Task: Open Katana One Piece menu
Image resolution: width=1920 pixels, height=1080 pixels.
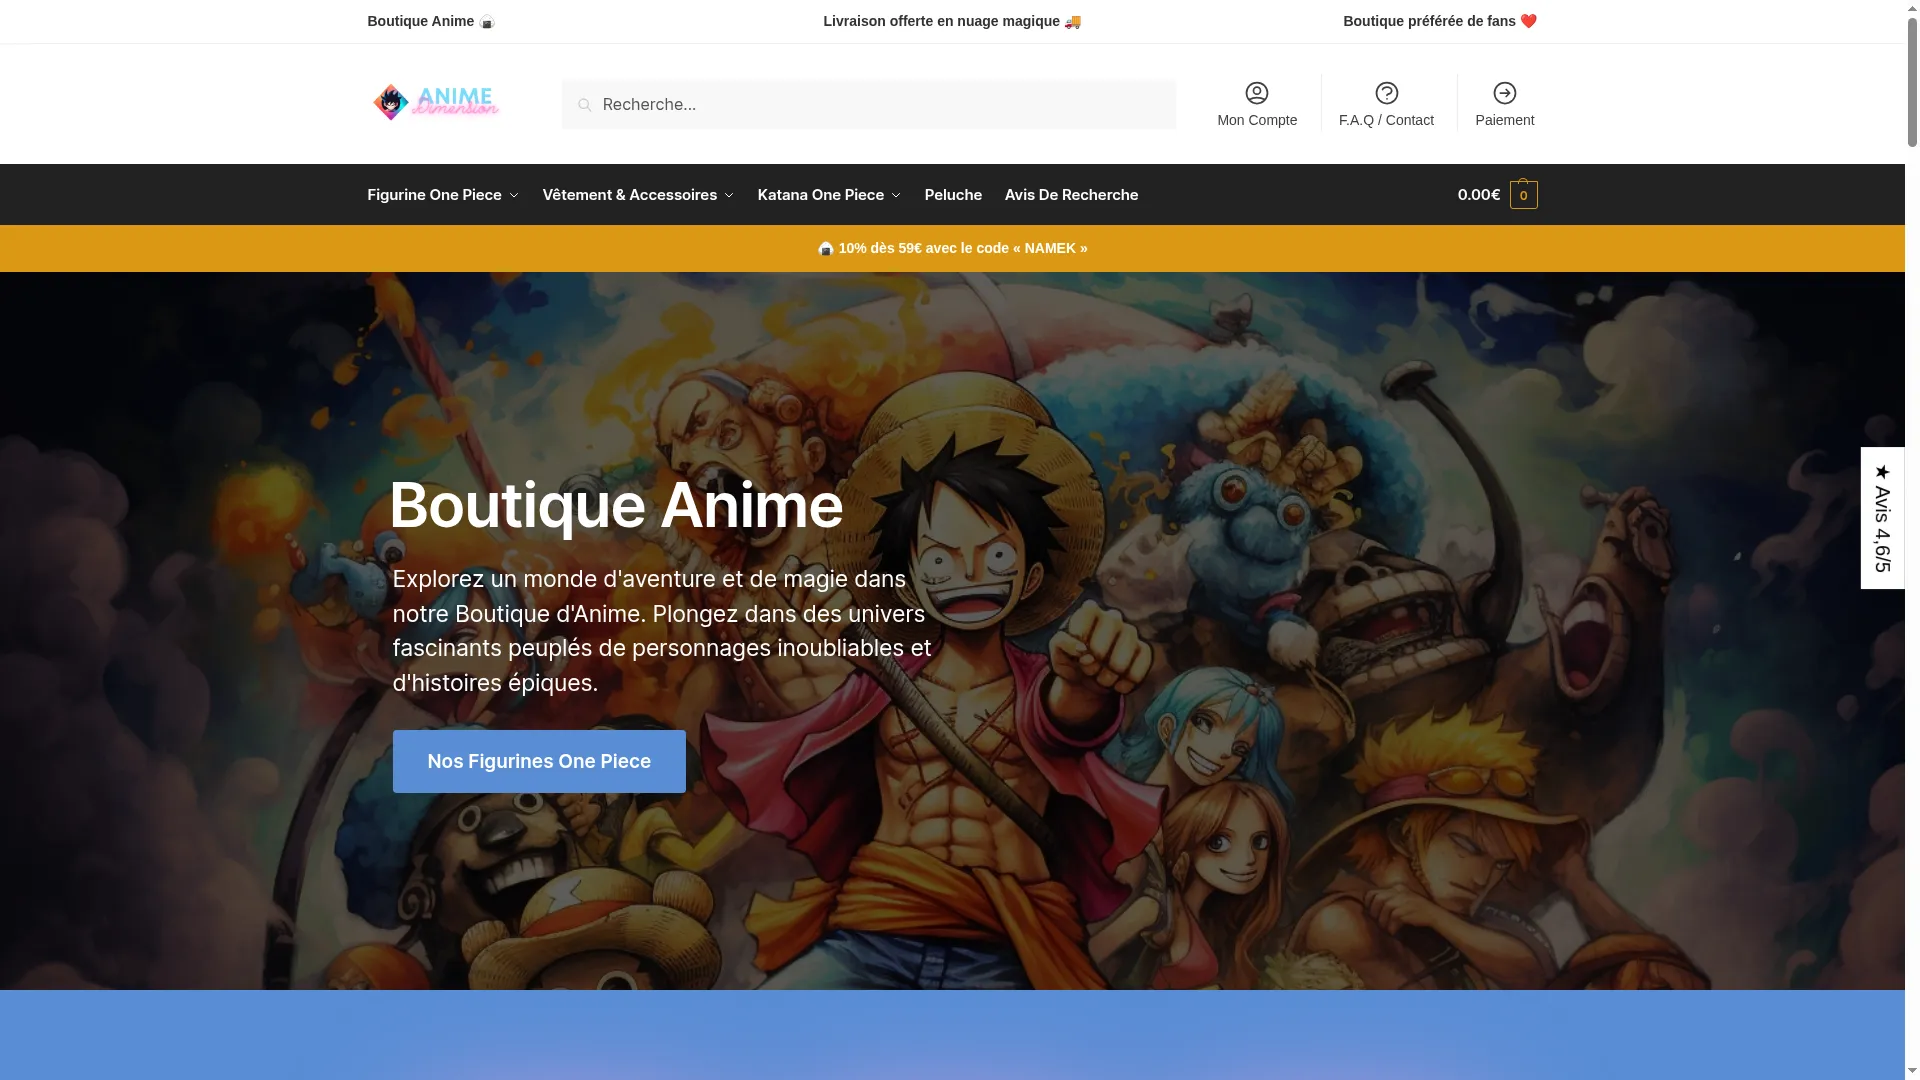Action: click(821, 195)
